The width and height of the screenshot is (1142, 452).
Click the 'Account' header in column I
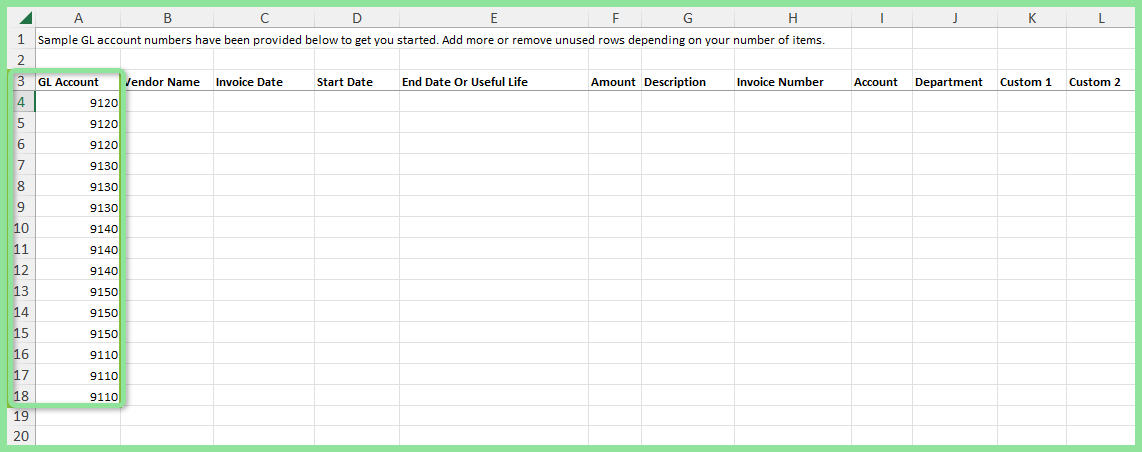tap(881, 82)
